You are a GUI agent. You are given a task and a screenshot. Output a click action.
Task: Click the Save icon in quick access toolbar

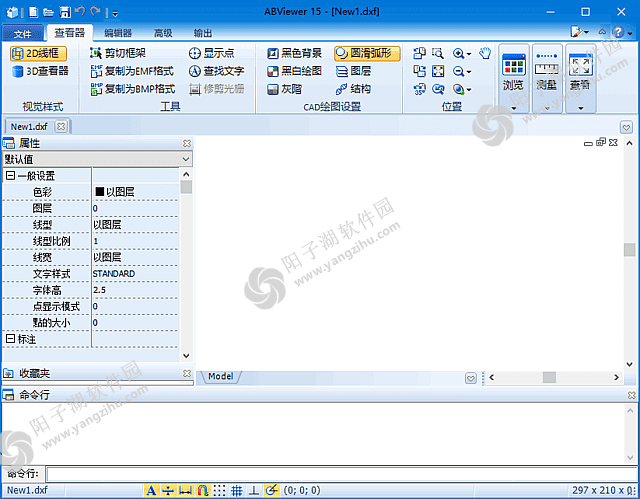[x=64, y=12]
